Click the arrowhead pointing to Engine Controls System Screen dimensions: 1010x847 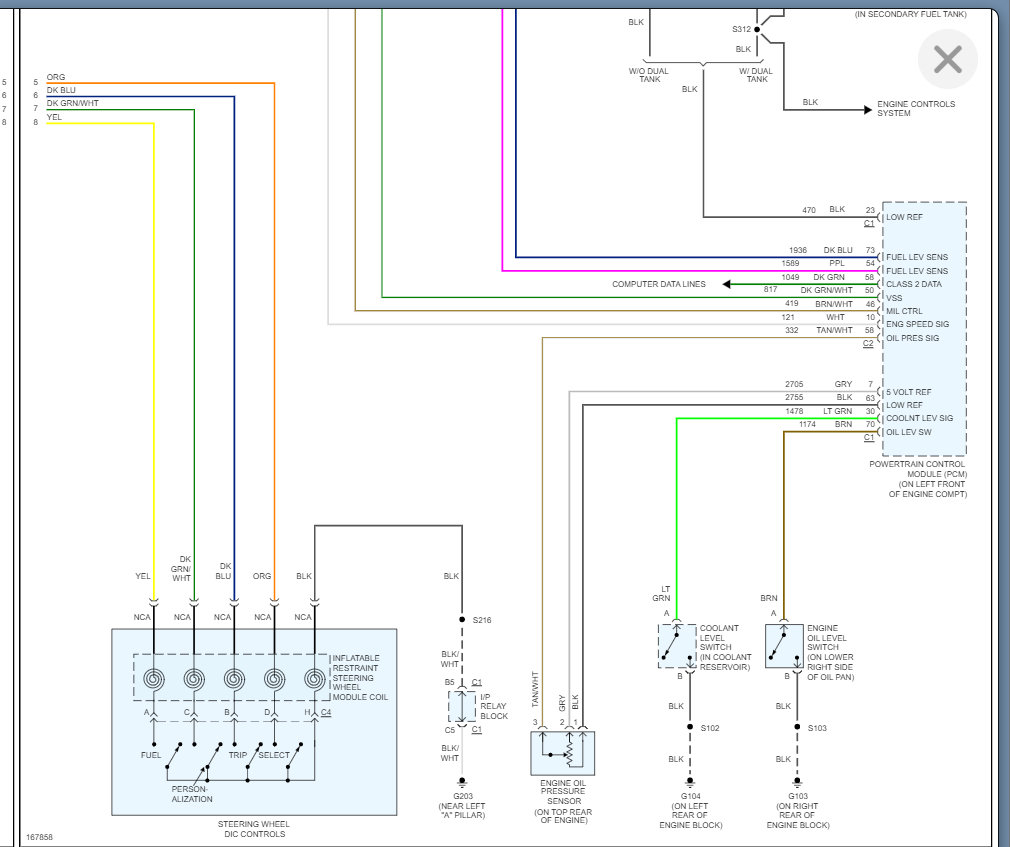[x=867, y=109]
